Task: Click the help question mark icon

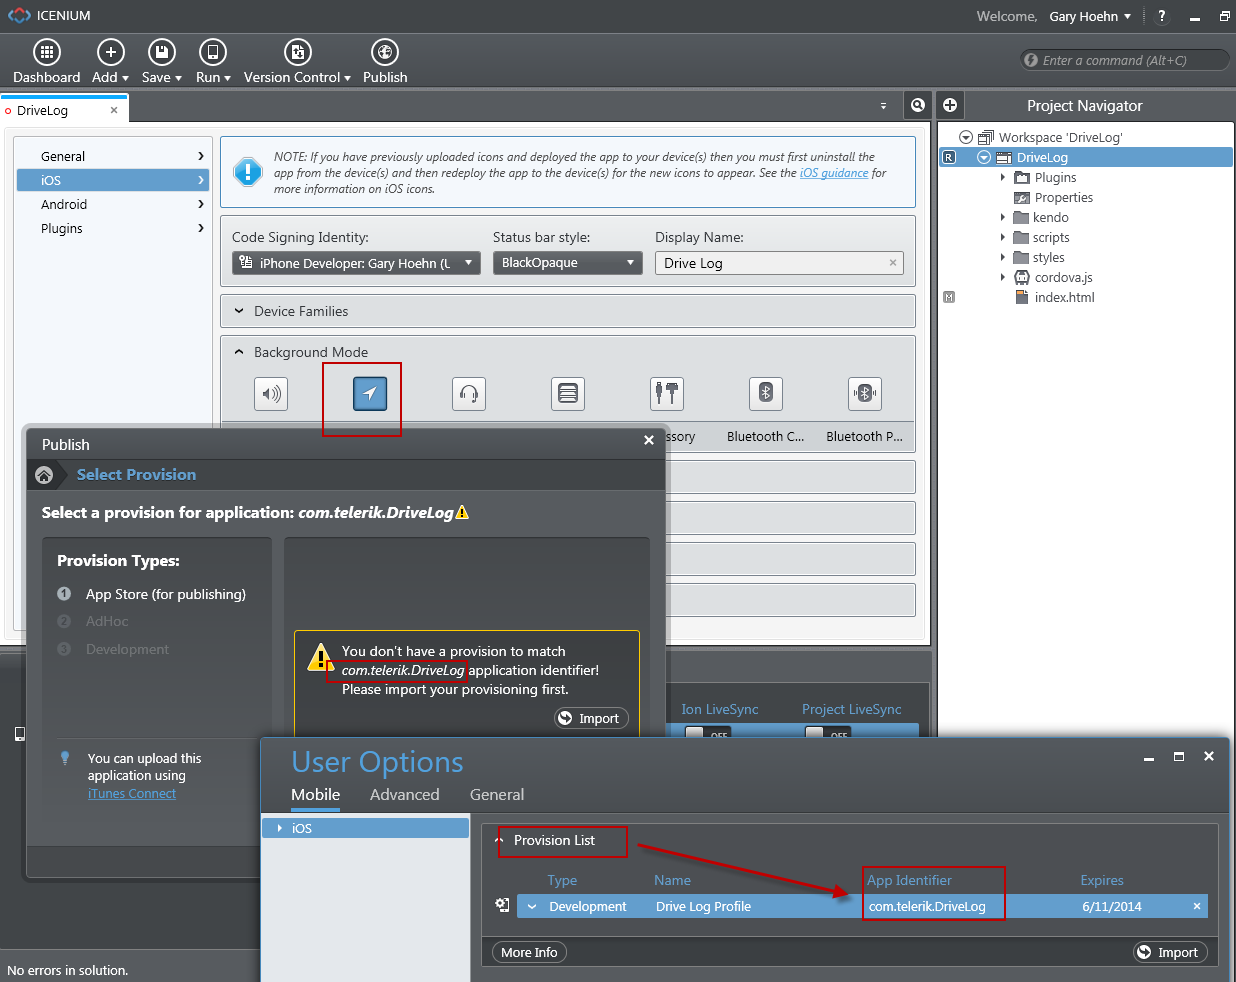Action: (1161, 16)
